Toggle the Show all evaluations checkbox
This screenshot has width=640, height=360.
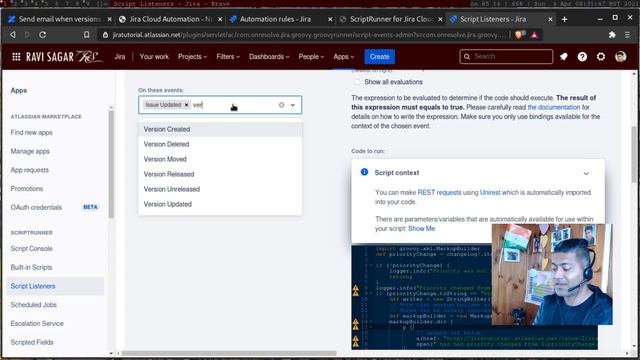357,82
